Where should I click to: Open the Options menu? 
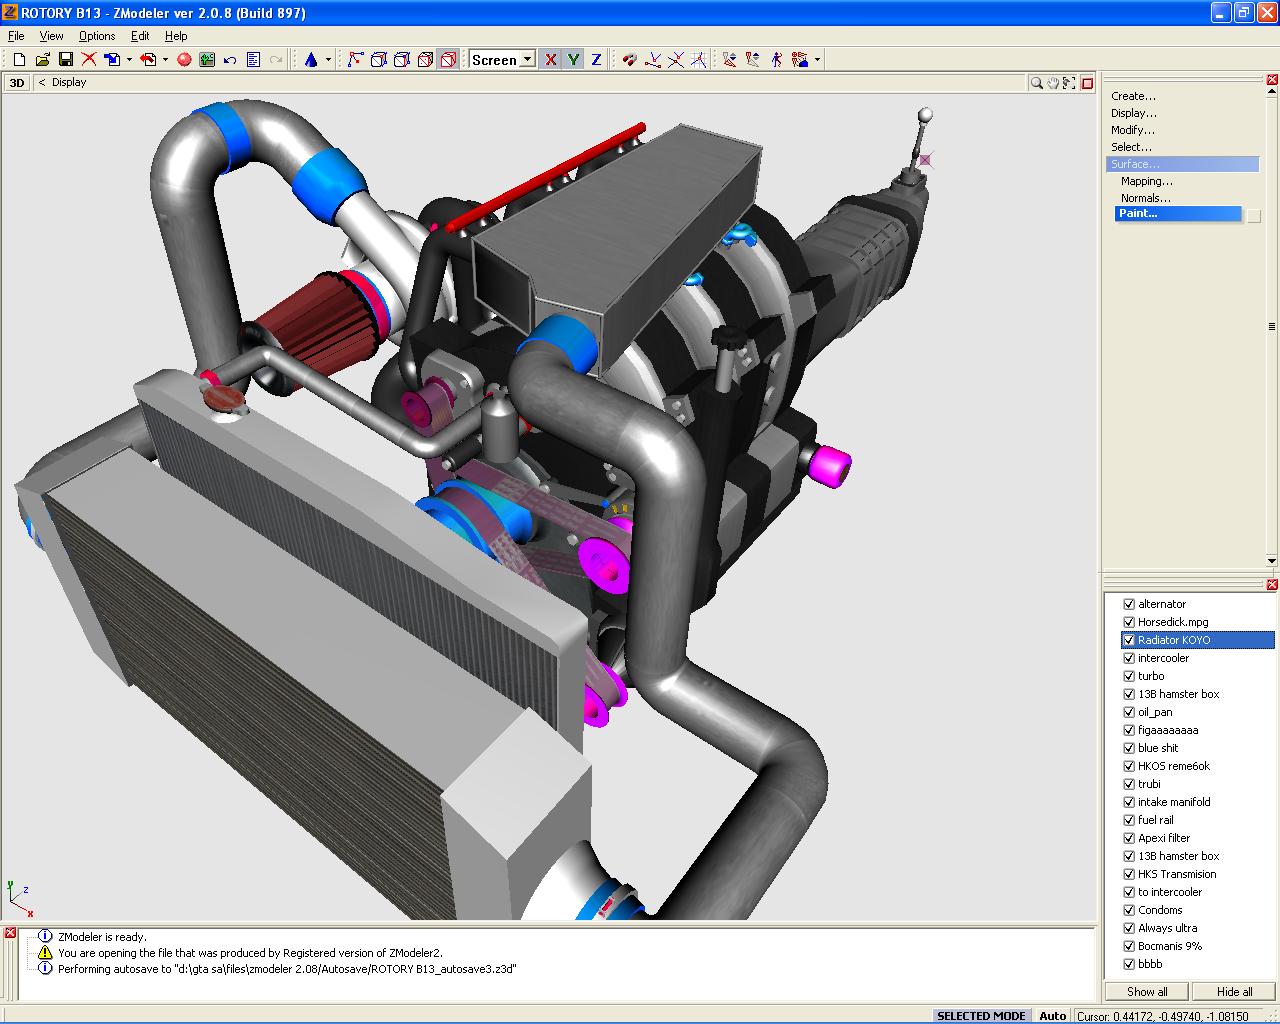[97, 36]
